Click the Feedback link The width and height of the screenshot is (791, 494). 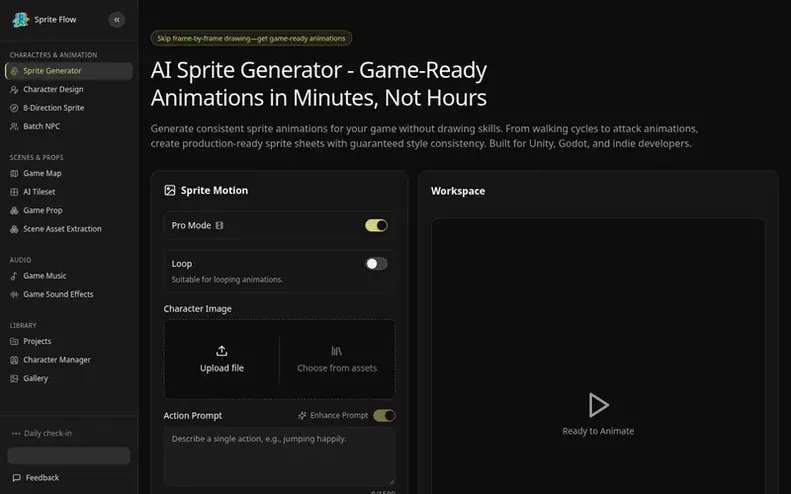36,478
